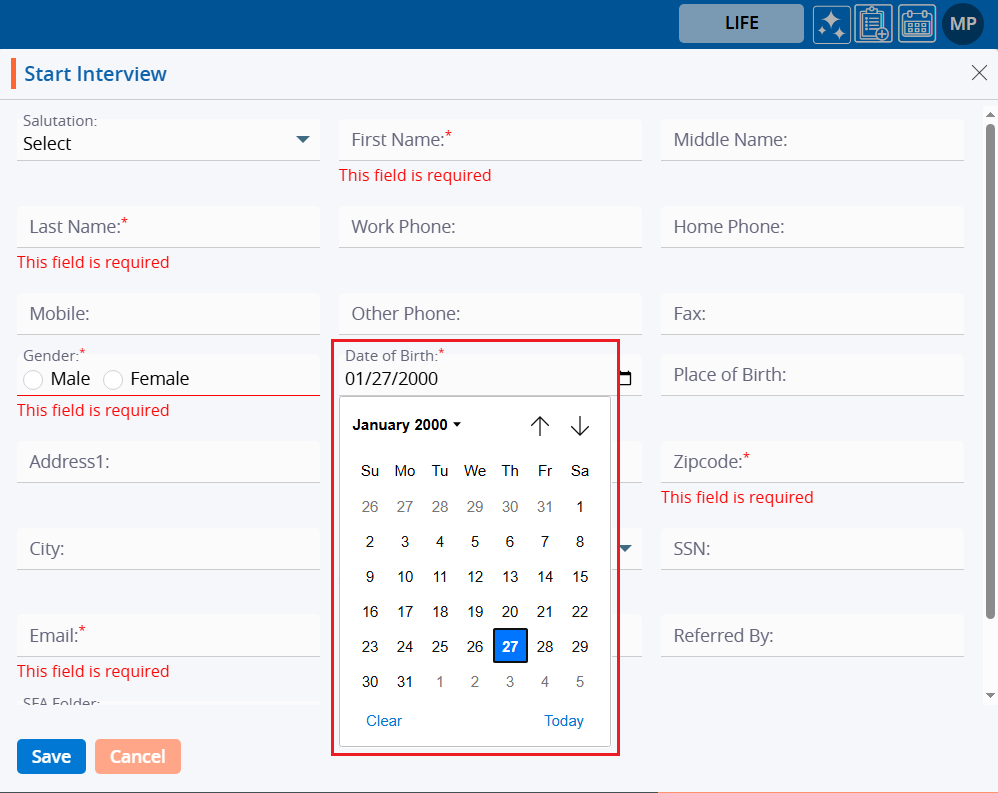The image size is (998, 793).
Task: Select the Female gender option
Action: [113, 380]
